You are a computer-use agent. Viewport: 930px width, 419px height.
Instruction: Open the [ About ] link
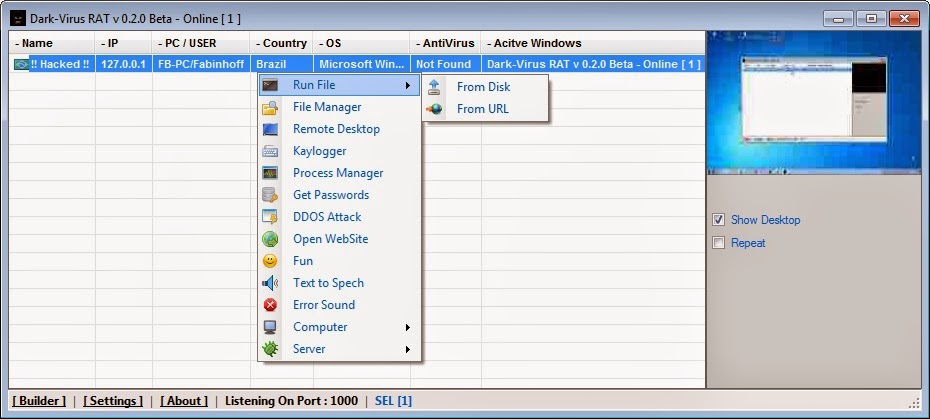tap(184, 401)
